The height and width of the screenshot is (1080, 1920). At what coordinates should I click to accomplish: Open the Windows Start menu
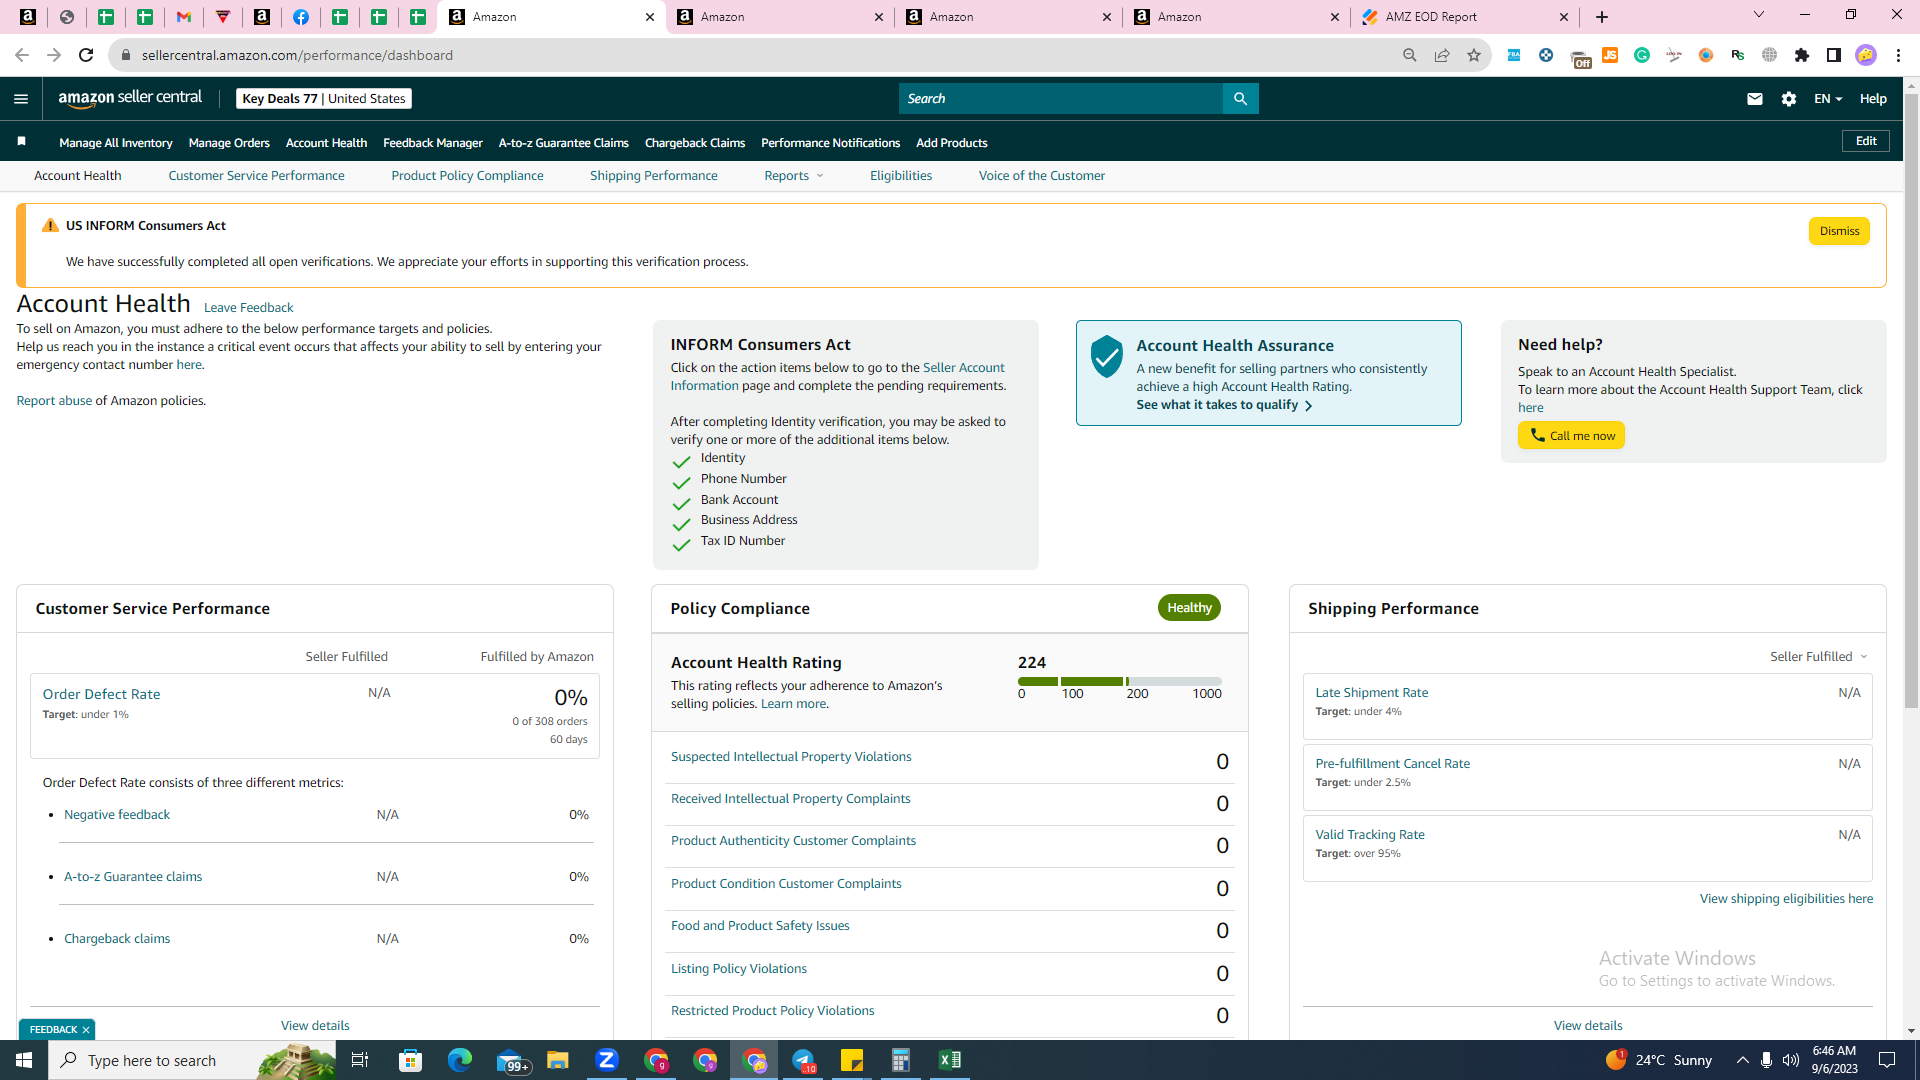tap(24, 1060)
